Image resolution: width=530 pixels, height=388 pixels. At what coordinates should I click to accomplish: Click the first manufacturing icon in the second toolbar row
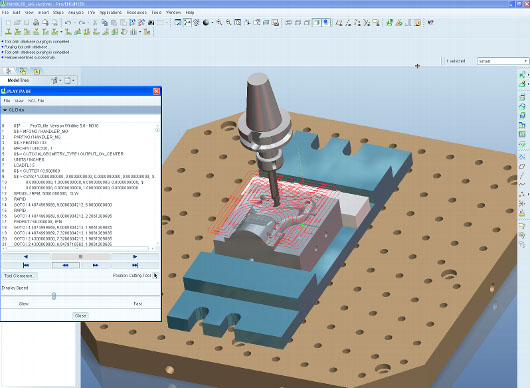click(8, 32)
